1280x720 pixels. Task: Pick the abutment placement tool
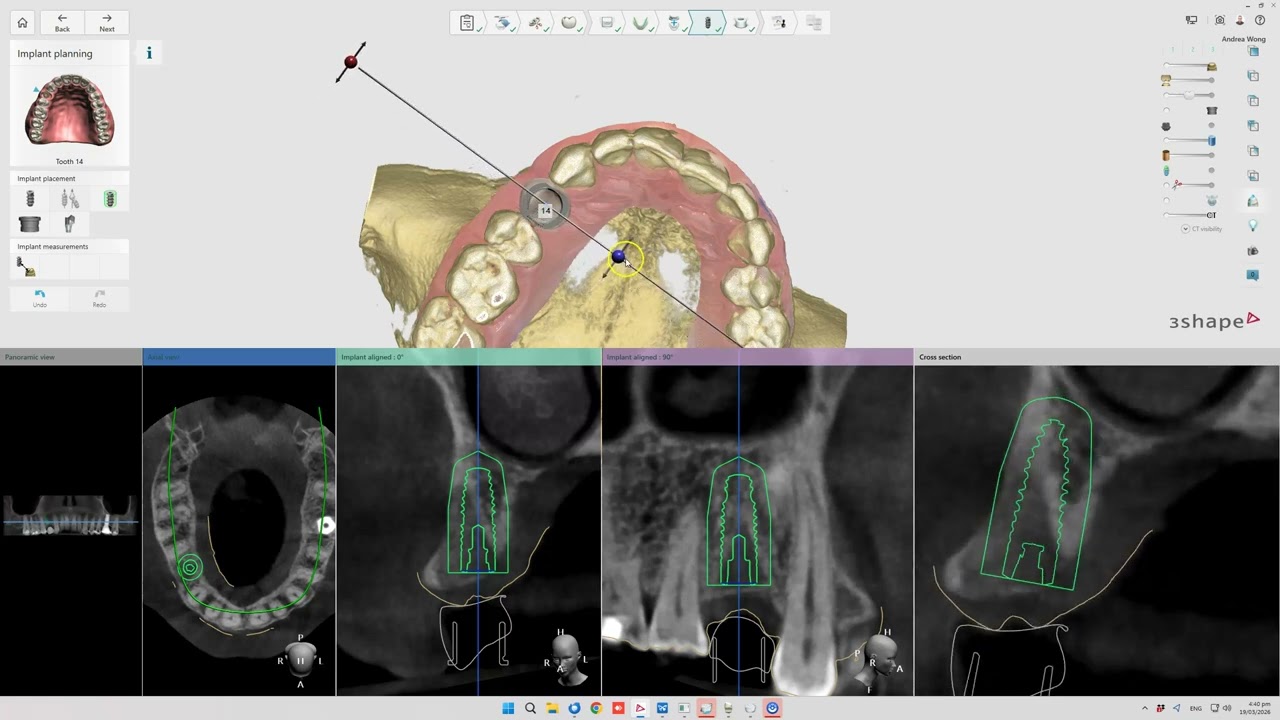point(69,224)
